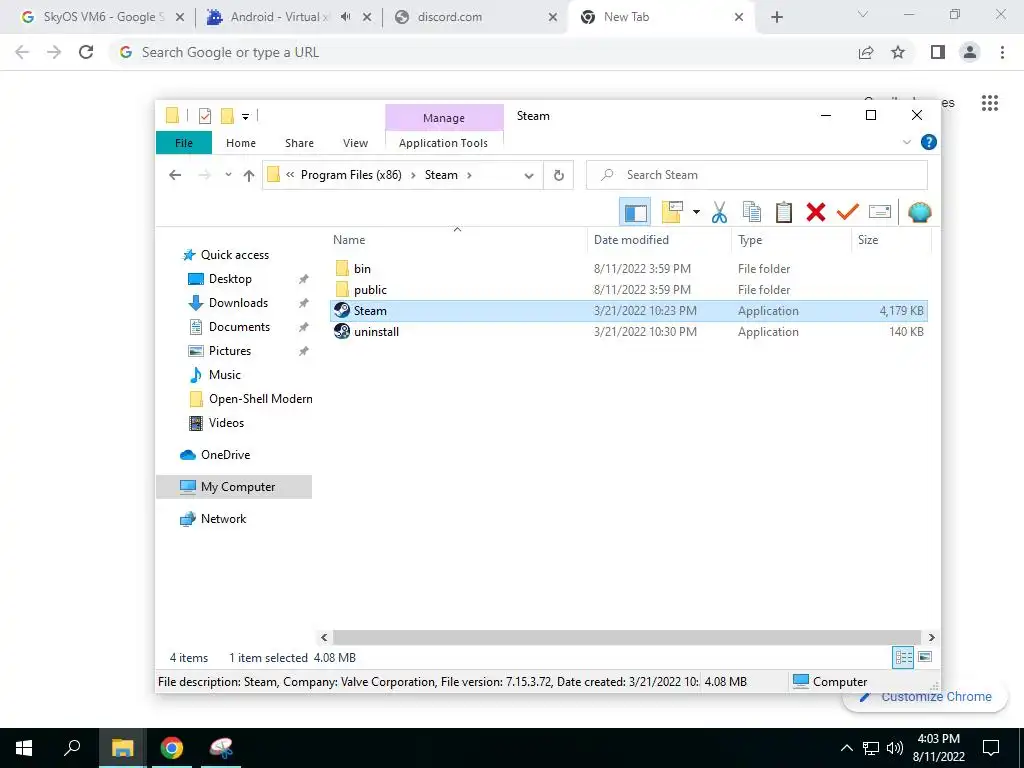Open the File ribbon tab
The height and width of the screenshot is (768, 1024).
tap(184, 143)
